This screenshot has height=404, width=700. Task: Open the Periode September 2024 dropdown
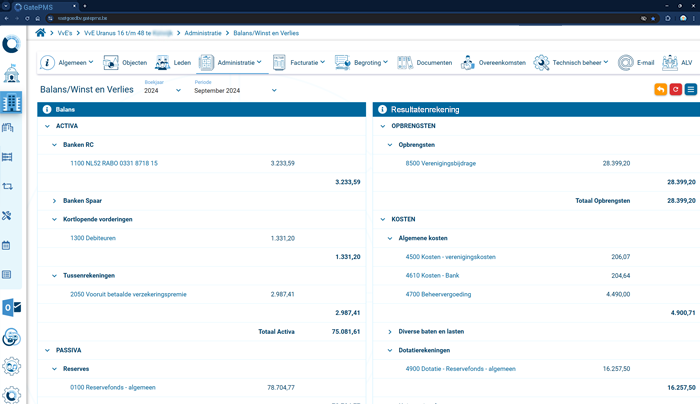(x=234, y=90)
